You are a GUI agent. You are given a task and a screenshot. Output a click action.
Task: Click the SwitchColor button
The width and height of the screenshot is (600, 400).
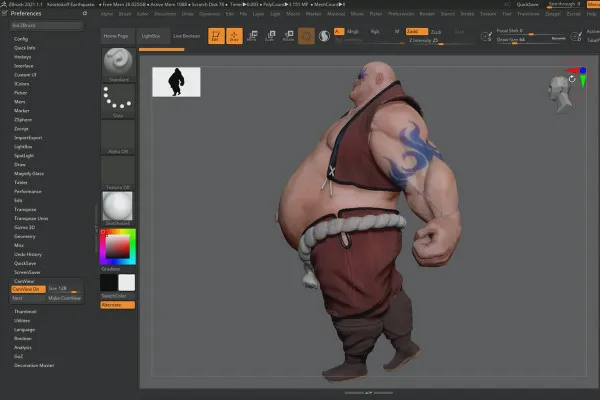point(117,296)
